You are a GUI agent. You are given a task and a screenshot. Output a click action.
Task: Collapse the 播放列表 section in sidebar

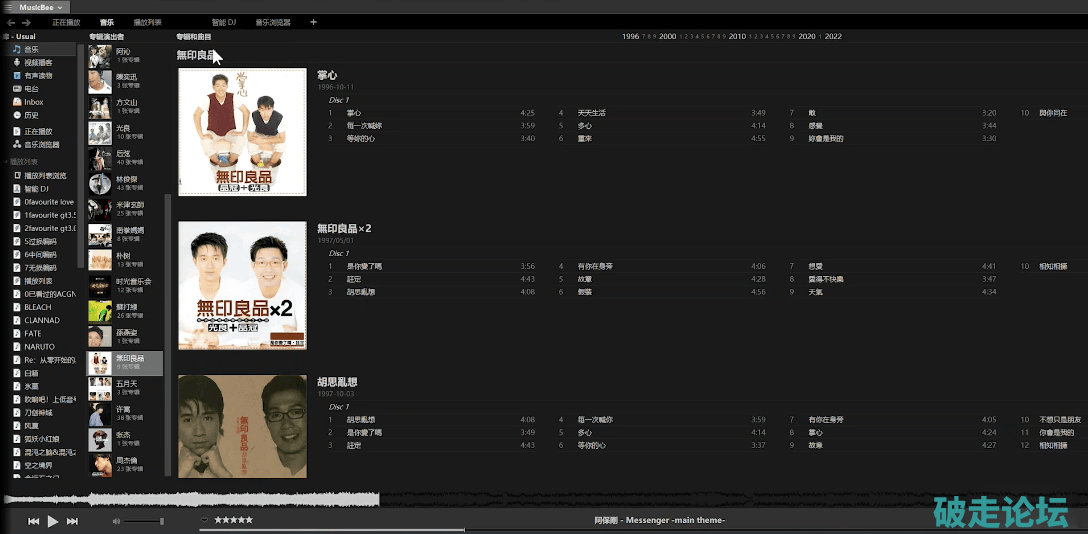click(6, 161)
